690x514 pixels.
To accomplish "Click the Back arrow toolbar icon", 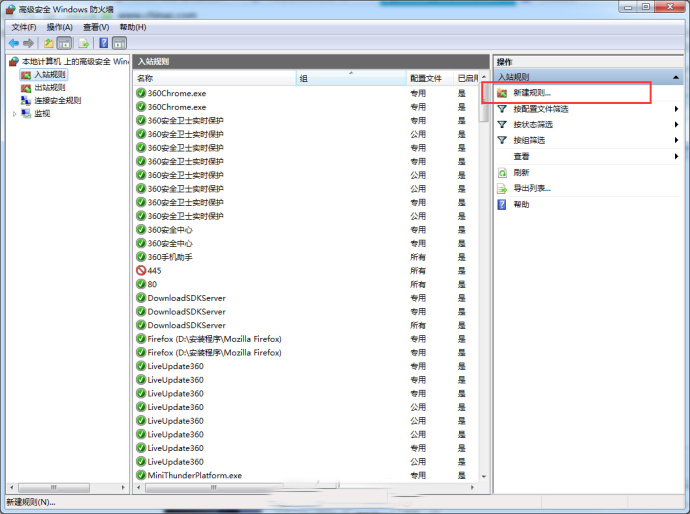I will 13,43.
